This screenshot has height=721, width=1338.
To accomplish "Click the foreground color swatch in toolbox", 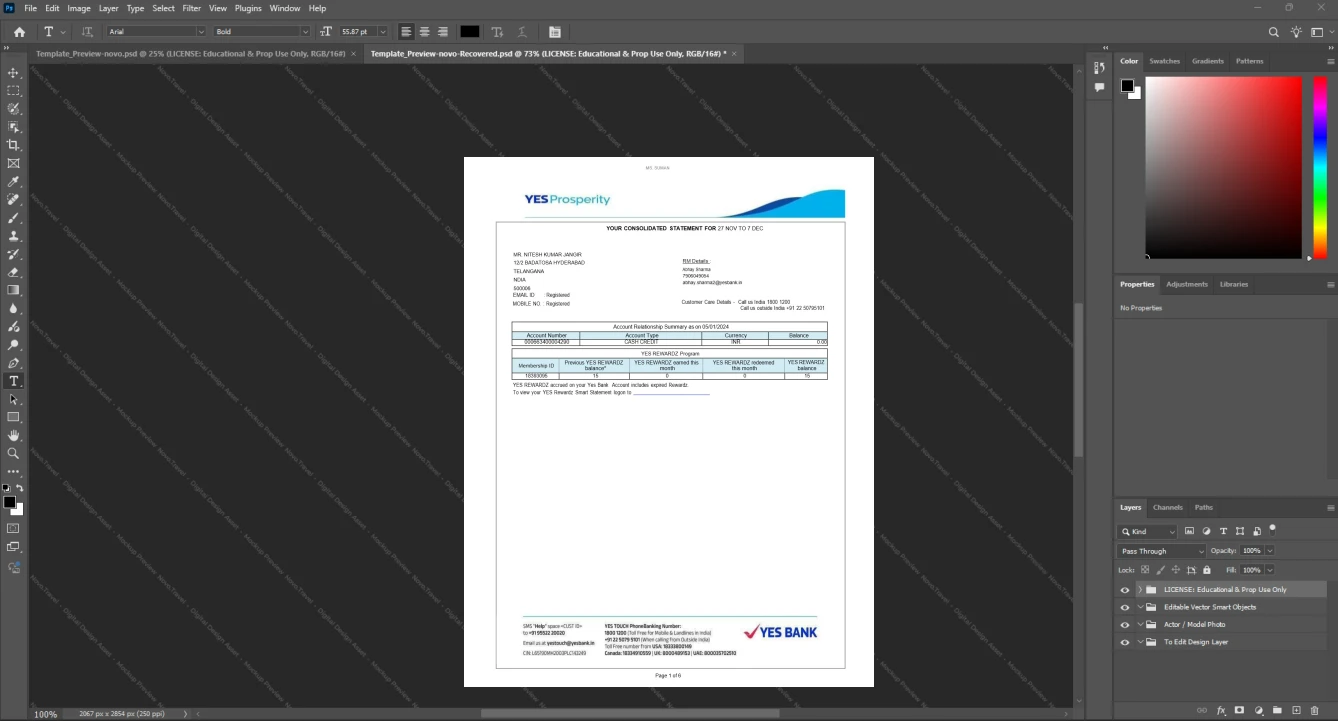I will (x=9, y=502).
